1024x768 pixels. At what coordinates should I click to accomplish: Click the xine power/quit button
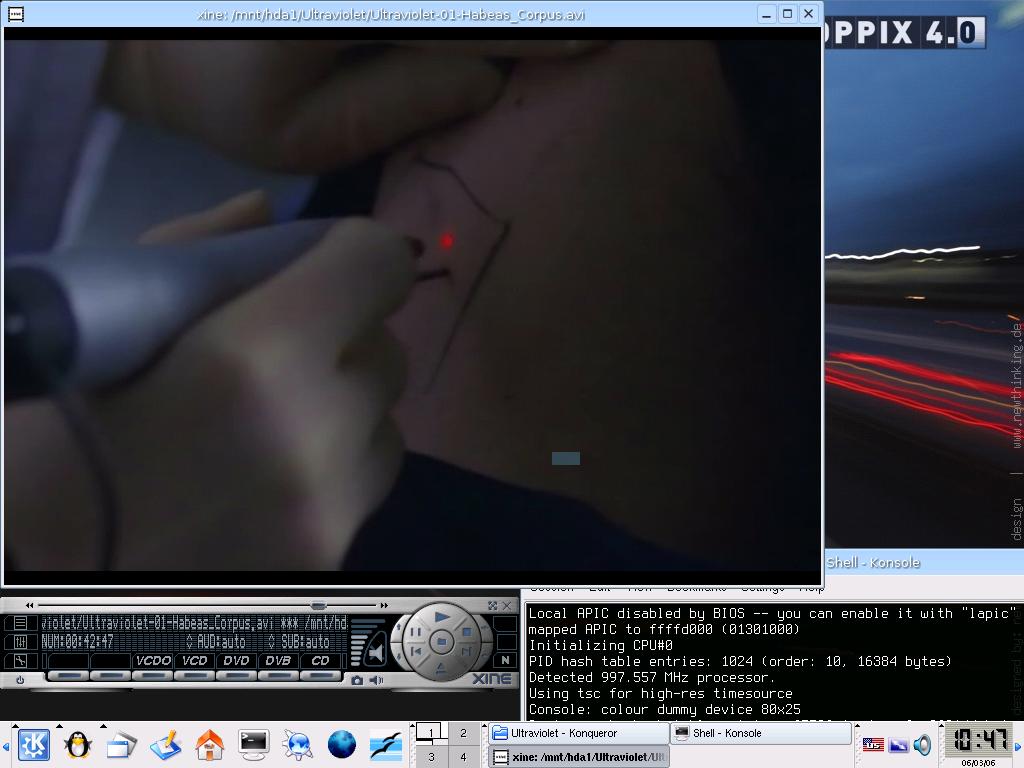(20, 680)
